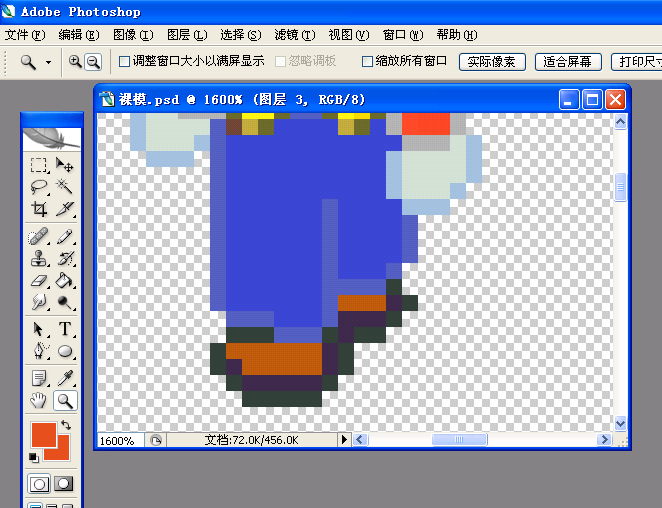Select the Paint Bucket tool
662x508 pixels.
[x=65, y=280]
